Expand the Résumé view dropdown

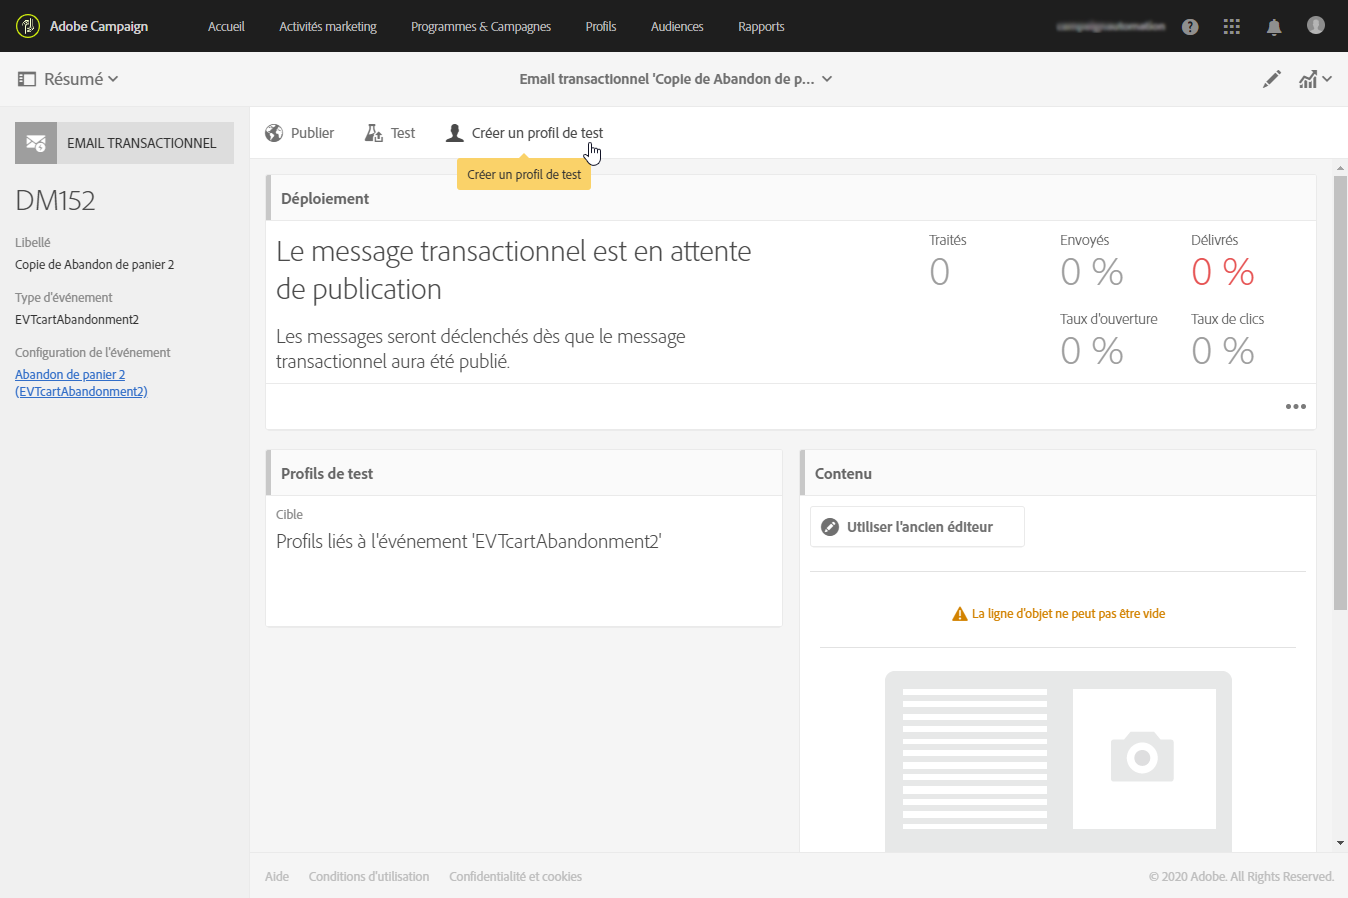tap(69, 79)
